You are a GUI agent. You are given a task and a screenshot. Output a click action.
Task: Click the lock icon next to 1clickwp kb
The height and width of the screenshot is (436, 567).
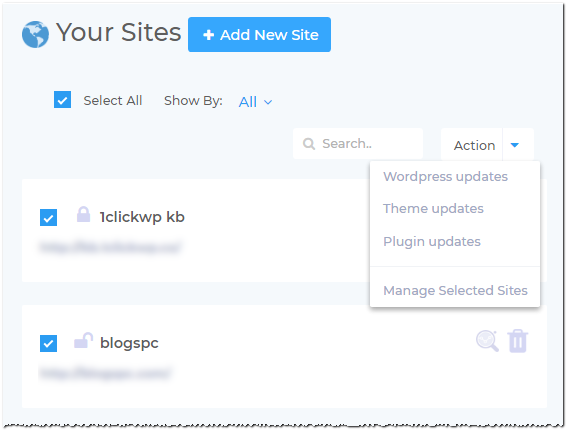pos(84,214)
